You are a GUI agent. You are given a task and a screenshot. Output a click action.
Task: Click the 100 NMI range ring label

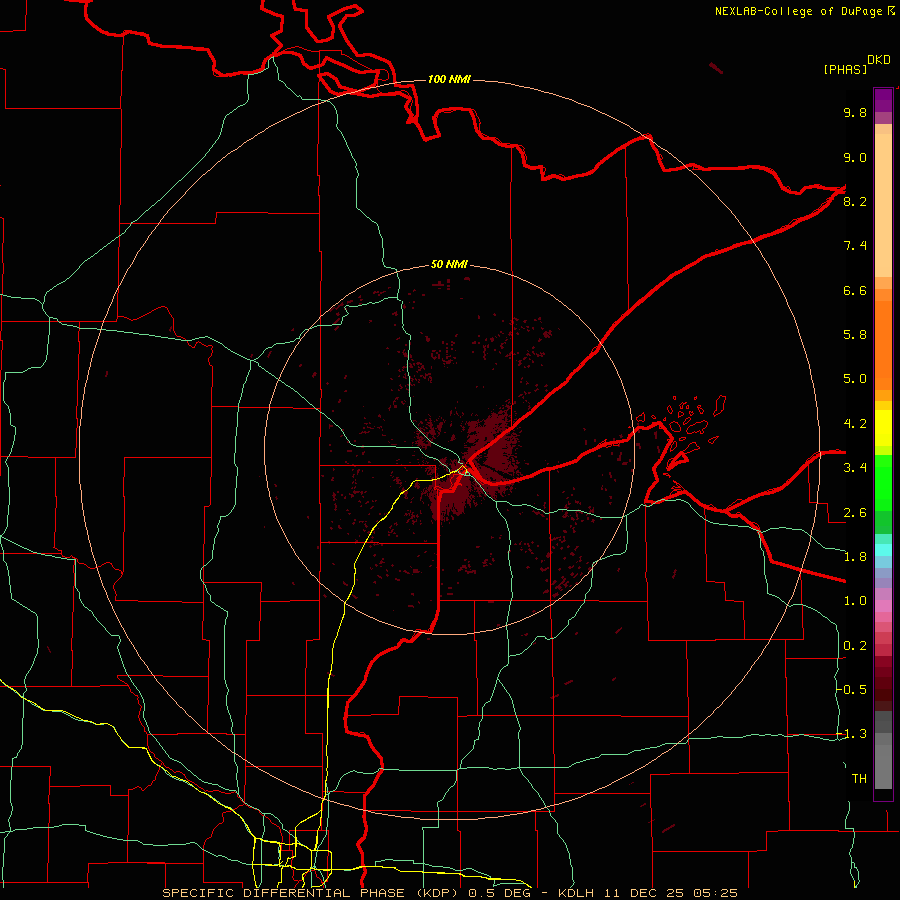coord(449,79)
